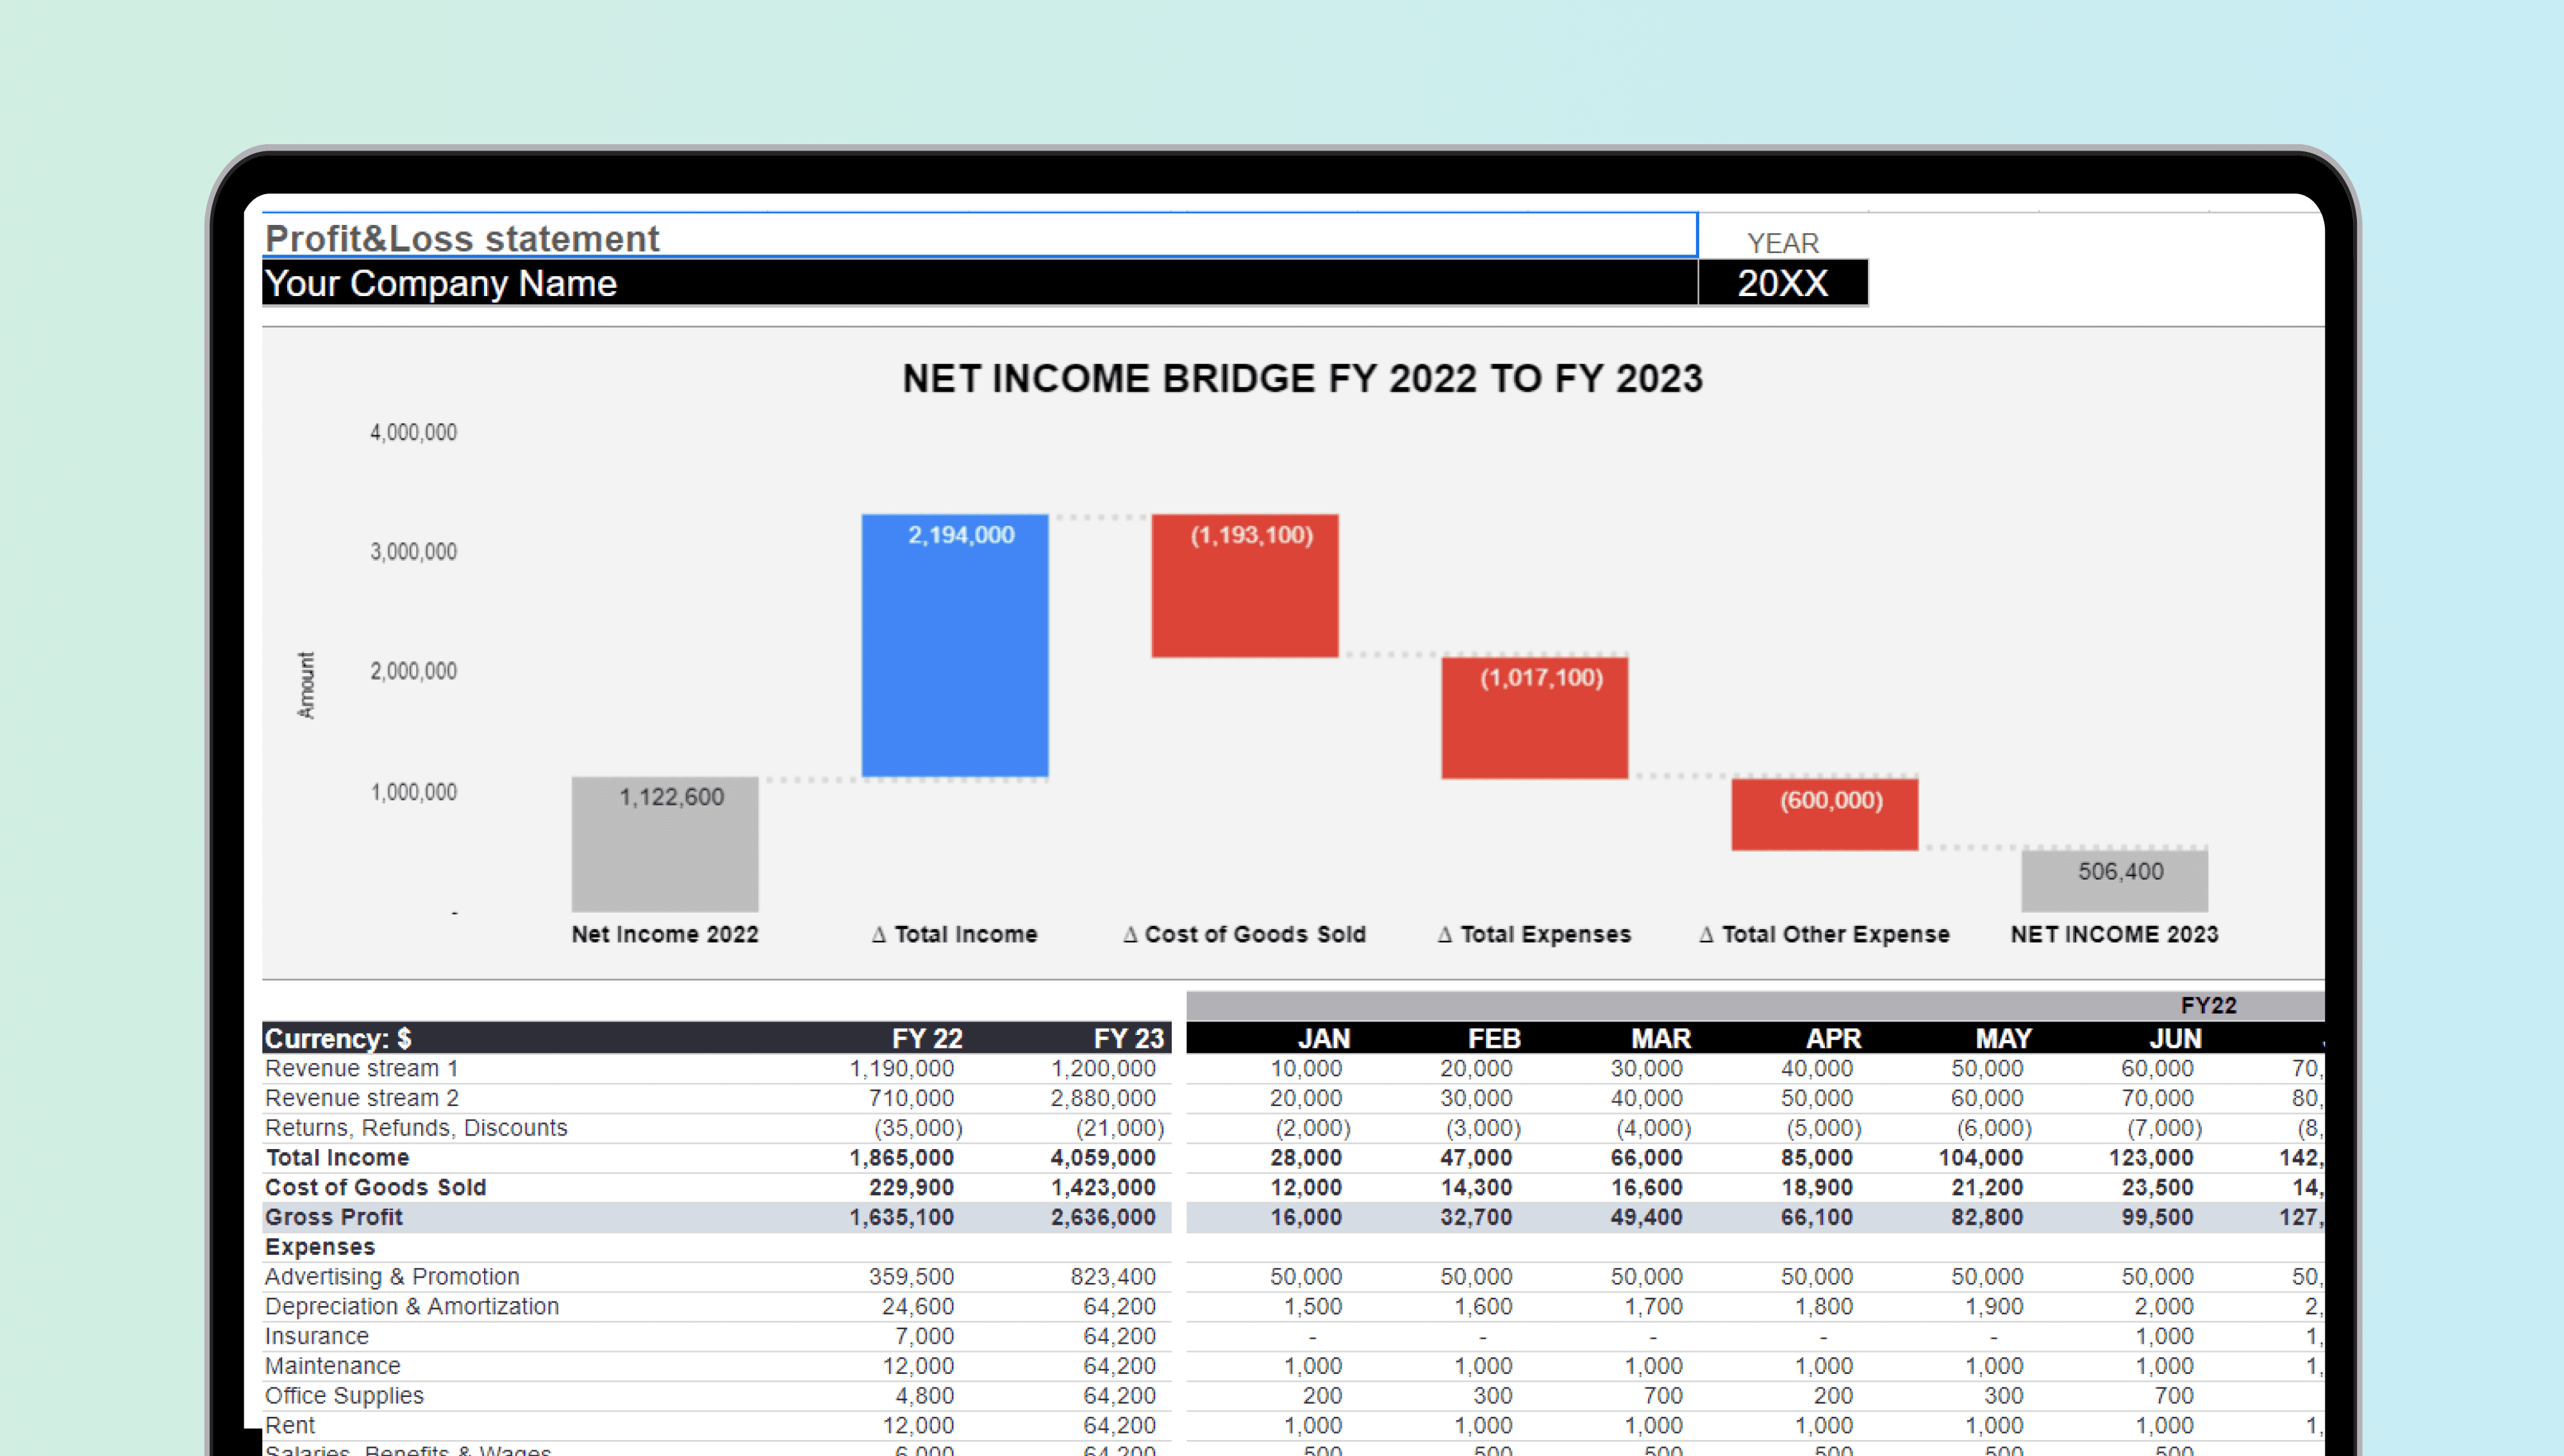Click the 'Δ Total Other Expense' axis label
Image resolution: width=2564 pixels, height=1456 pixels.
1824,934
